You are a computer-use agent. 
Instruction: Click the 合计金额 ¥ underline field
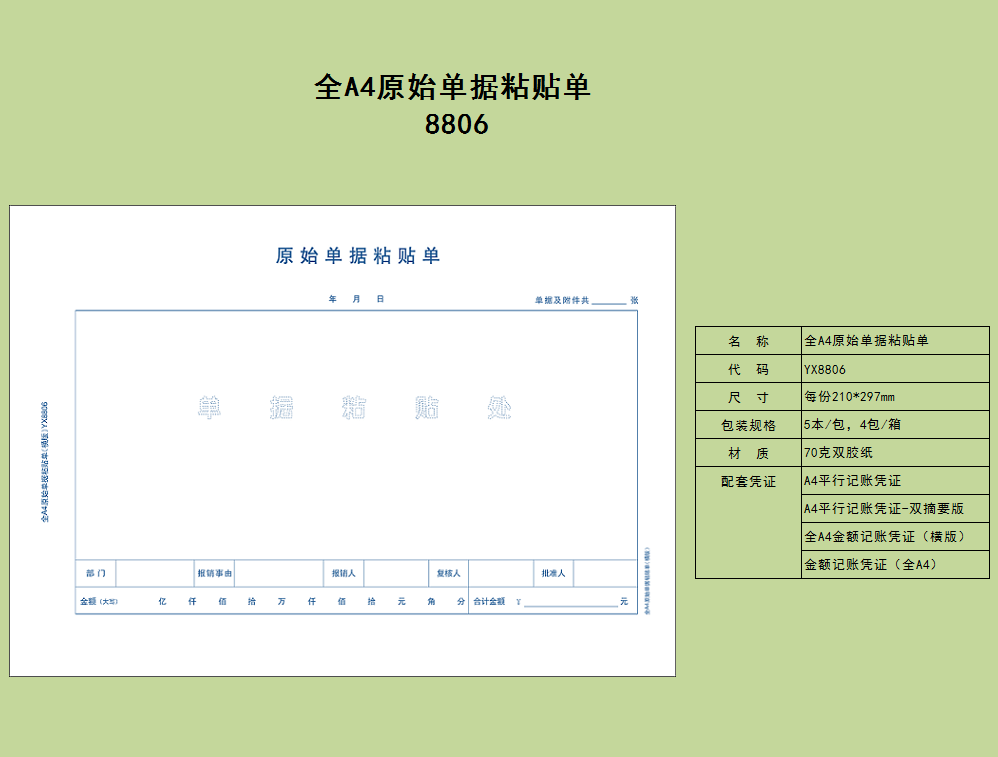[570, 602]
